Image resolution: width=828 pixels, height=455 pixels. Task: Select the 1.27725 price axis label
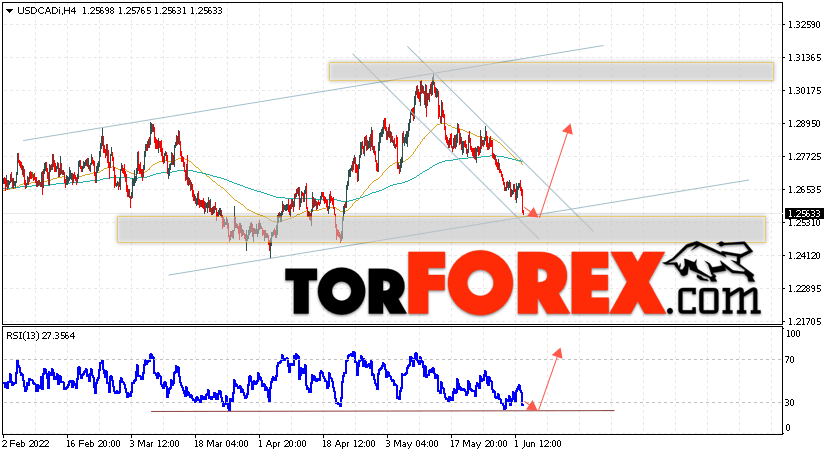(x=804, y=157)
